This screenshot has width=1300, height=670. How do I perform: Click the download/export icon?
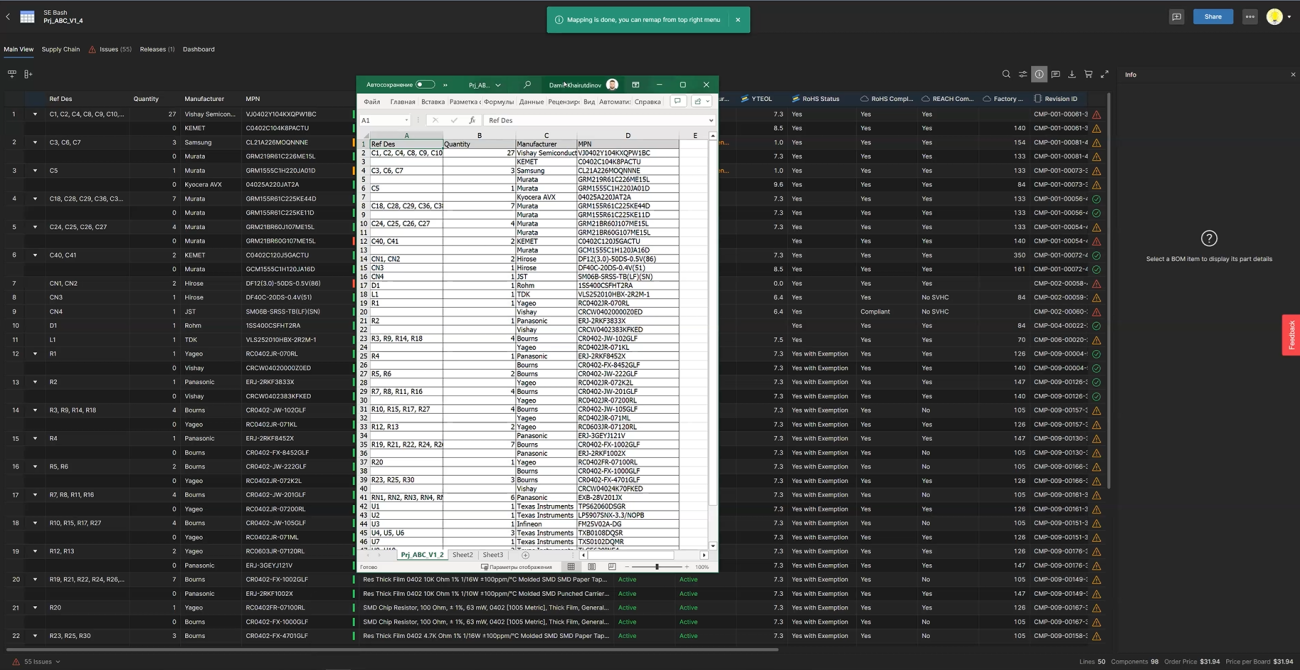point(1072,74)
